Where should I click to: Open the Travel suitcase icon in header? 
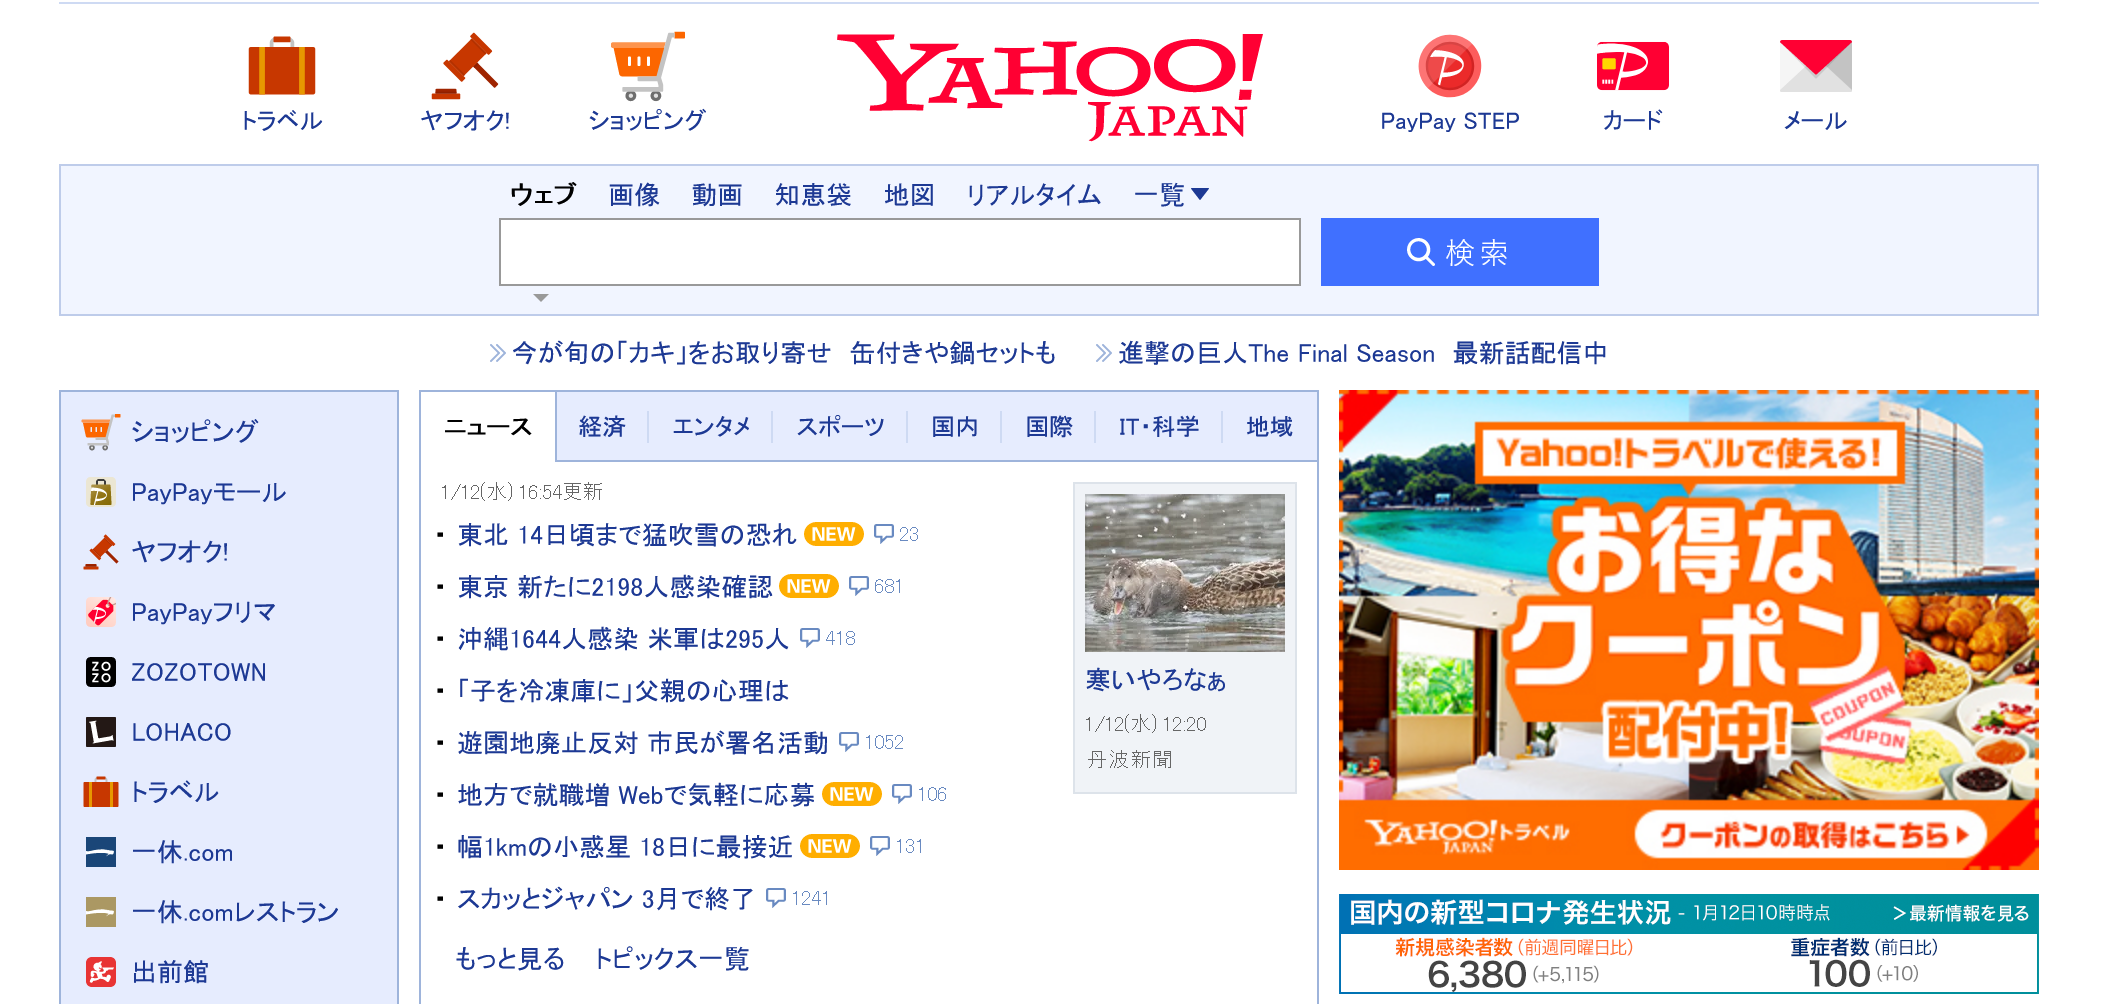click(x=281, y=66)
